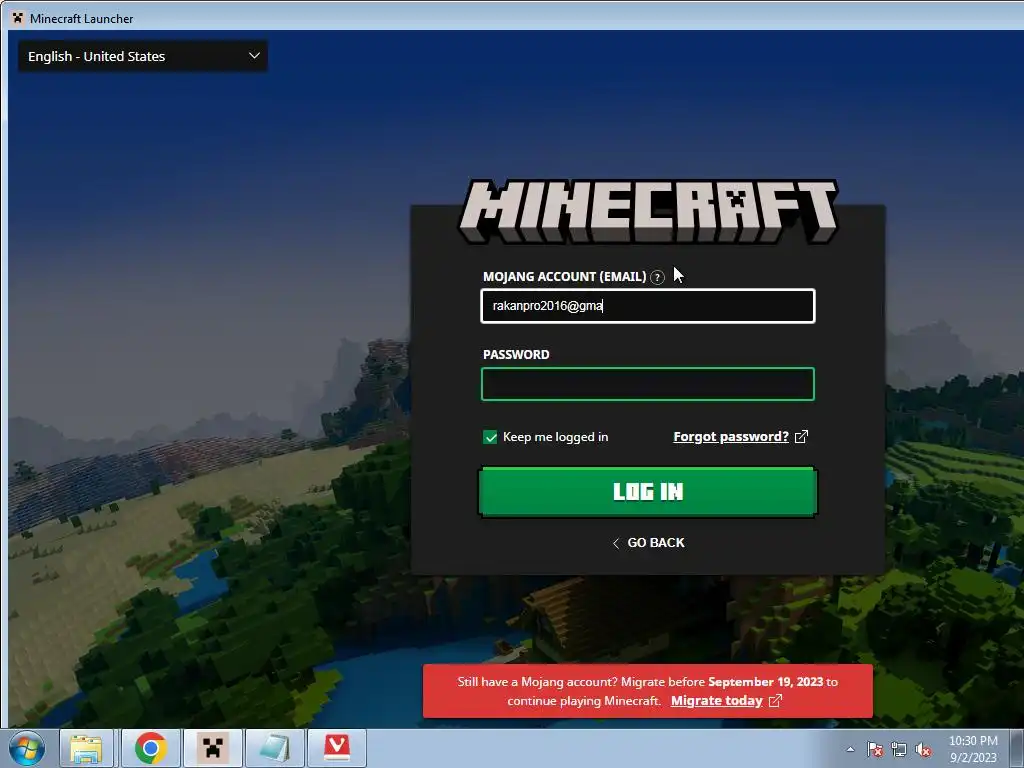Open the Notepad taskbar icon
The image size is (1024, 768).
pos(275,748)
